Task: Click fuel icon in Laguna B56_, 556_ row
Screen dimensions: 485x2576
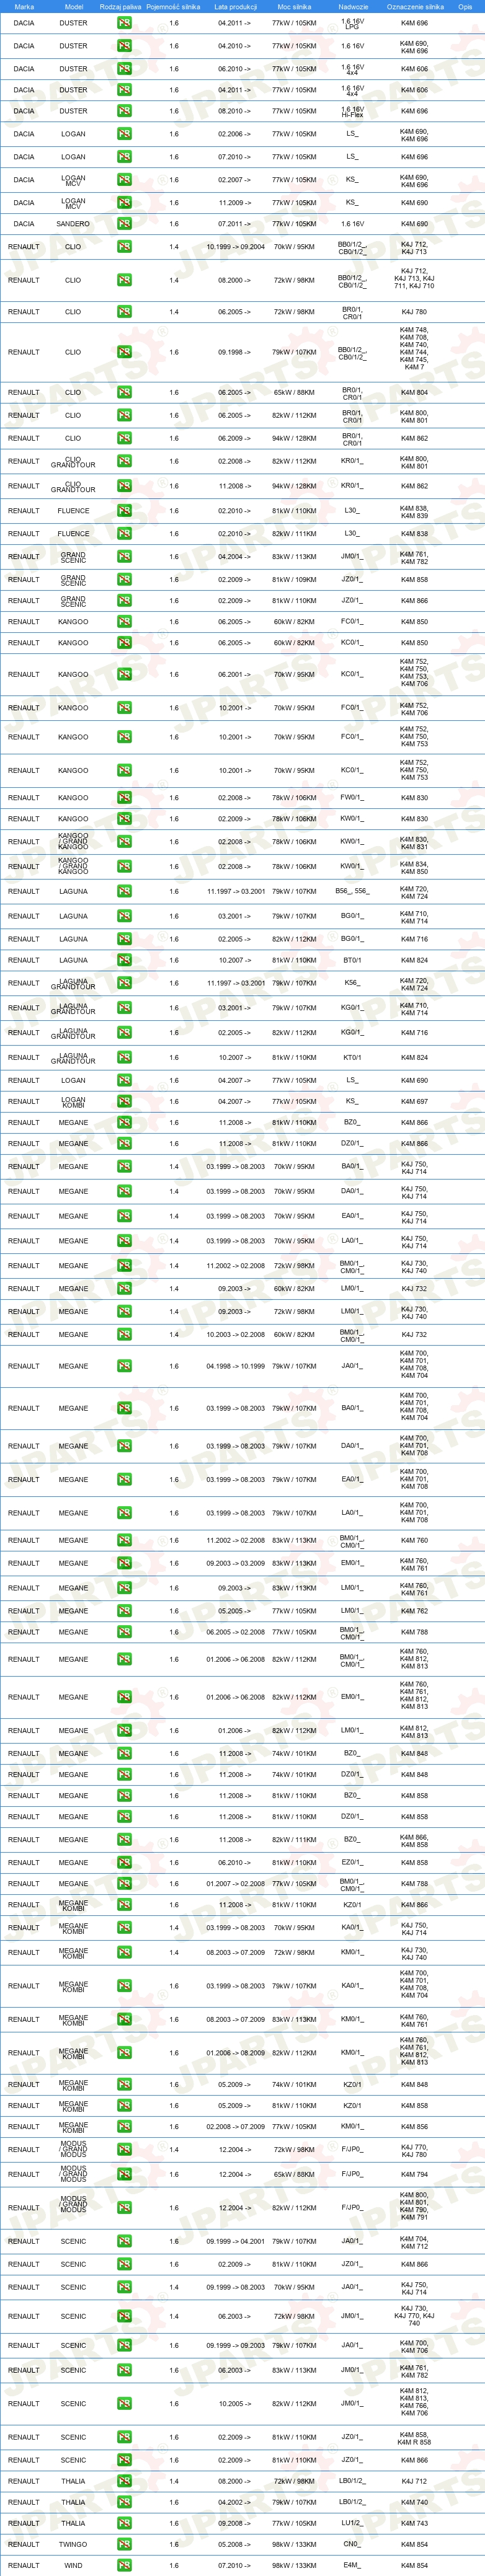Action: pos(124,892)
